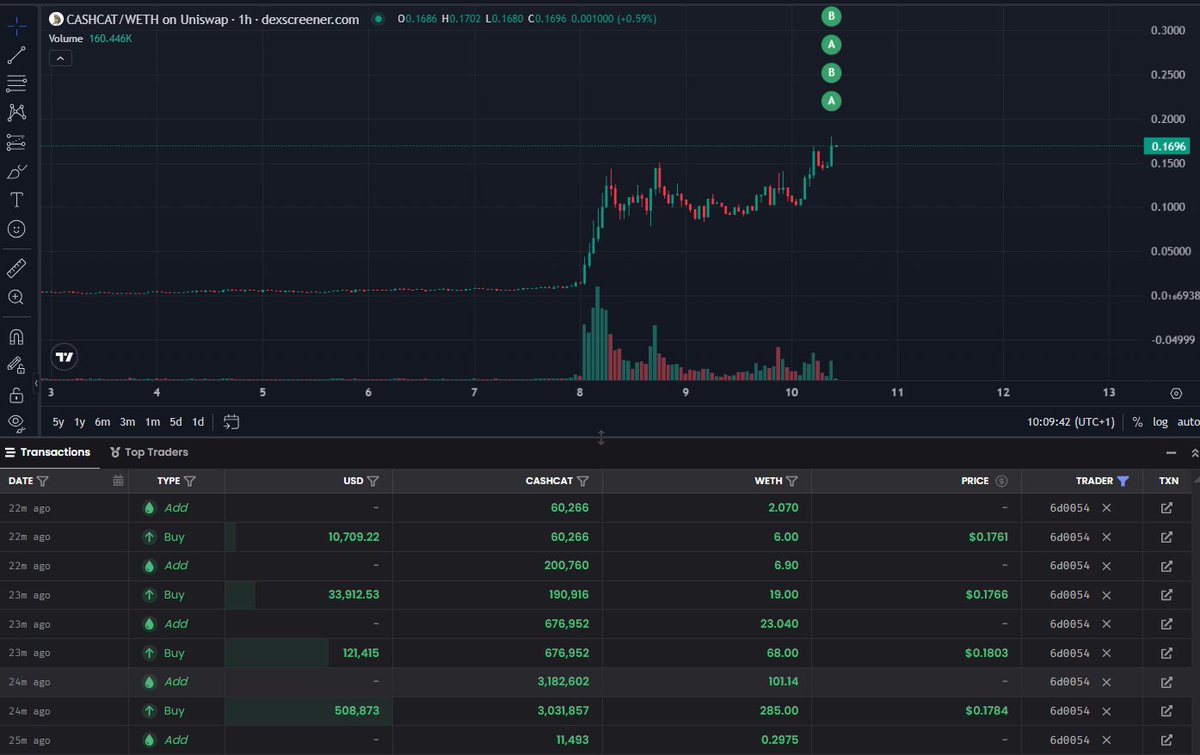Screen dimensions: 1200x755
Task: Hide all drawings with eye icon
Action: coord(16,422)
